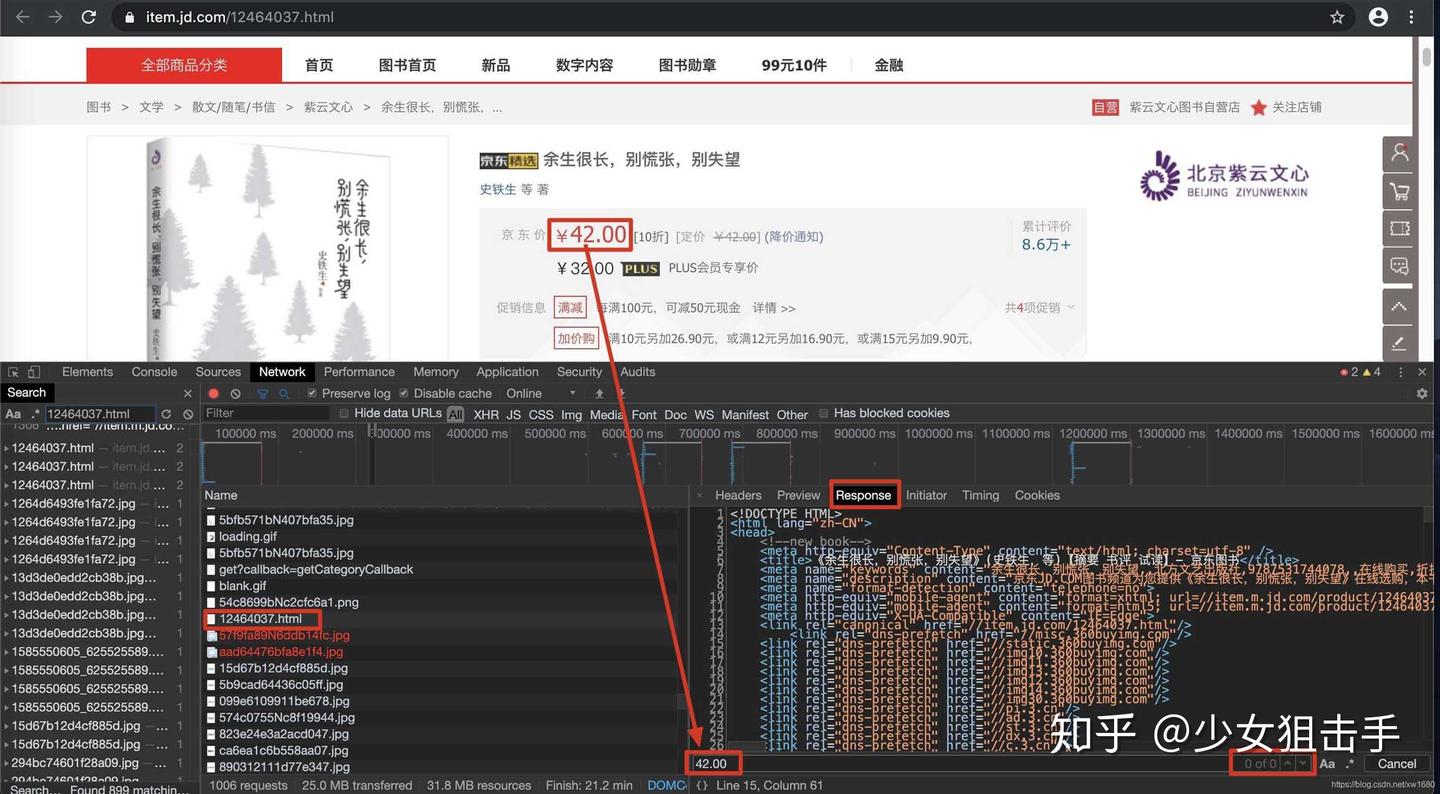Toggle regex in the Search panel
Image resolution: width=1440 pixels, height=794 pixels.
[36, 414]
